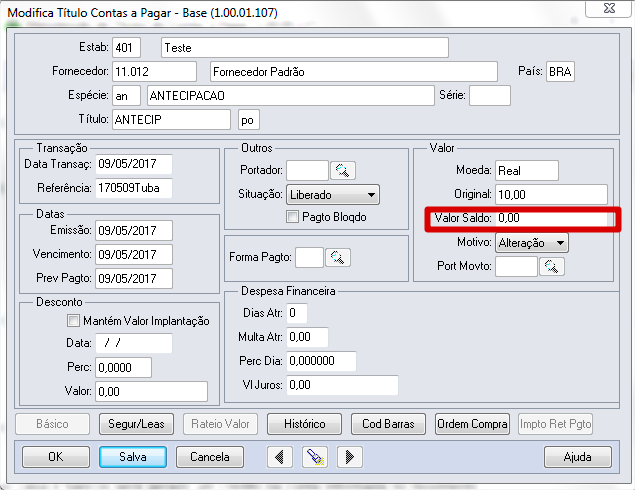Screen dimensions: 635x490
Task: Toggle the Pagto Bloqdo checkbox
Action: [x=292, y=217]
